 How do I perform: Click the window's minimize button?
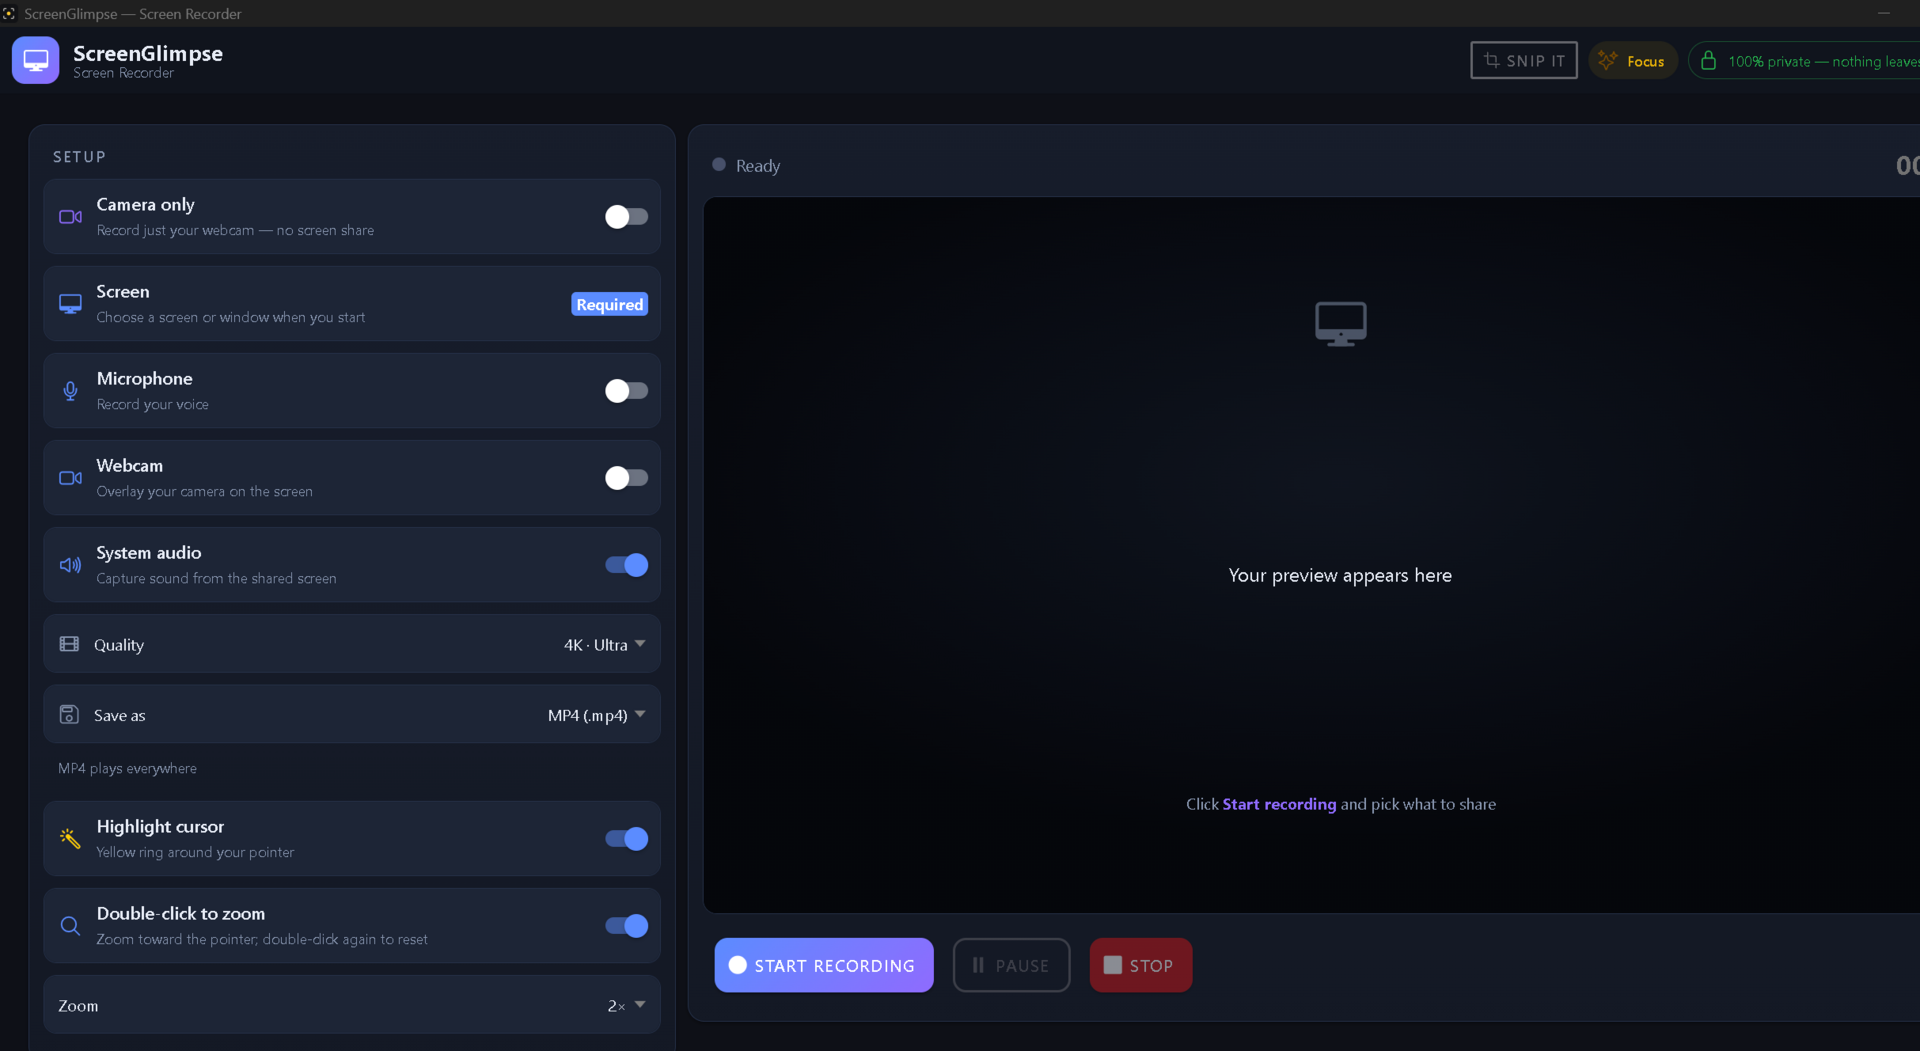(x=1884, y=13)
